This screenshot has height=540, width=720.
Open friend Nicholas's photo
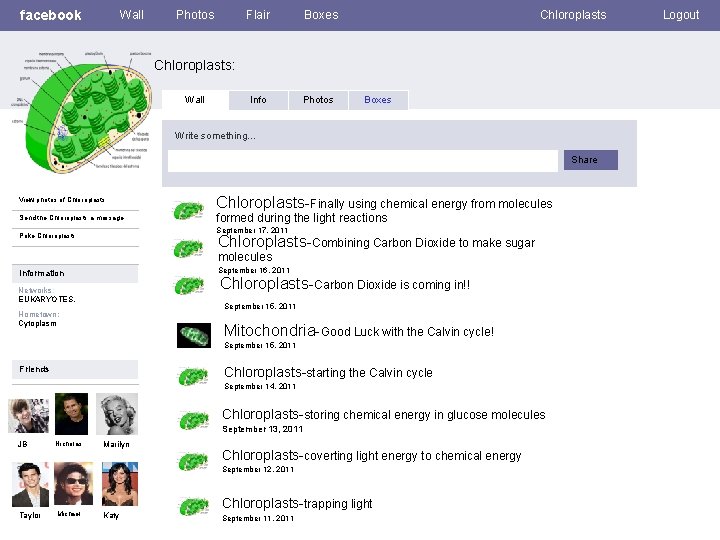coord(71,414)
